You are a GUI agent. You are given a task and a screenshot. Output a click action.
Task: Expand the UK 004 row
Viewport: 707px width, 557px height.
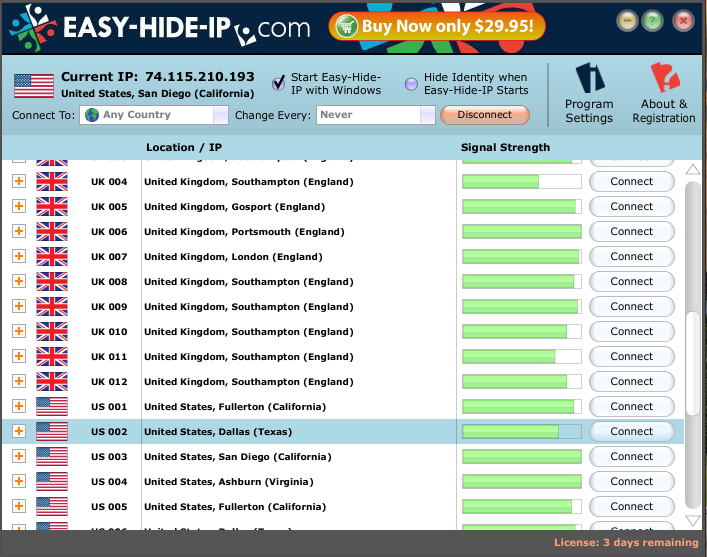click(19, 181)
